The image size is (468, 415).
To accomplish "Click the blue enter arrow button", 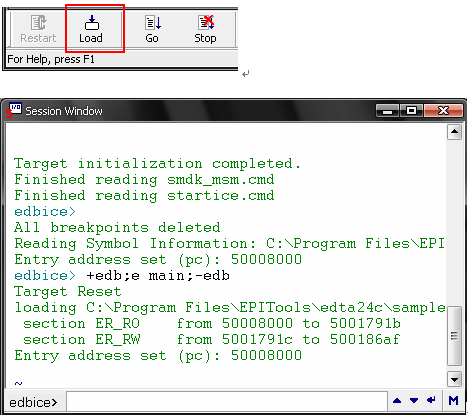I will 431,400.
